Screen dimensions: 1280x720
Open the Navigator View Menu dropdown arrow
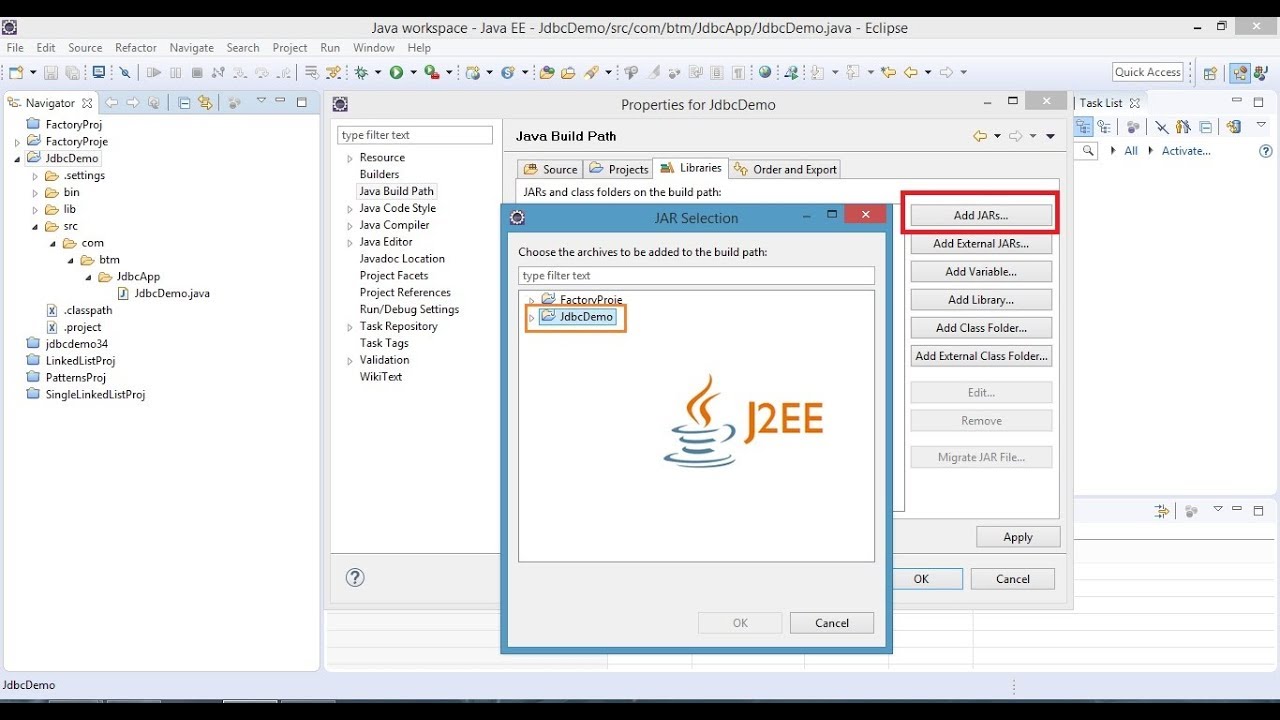(261, 100)
